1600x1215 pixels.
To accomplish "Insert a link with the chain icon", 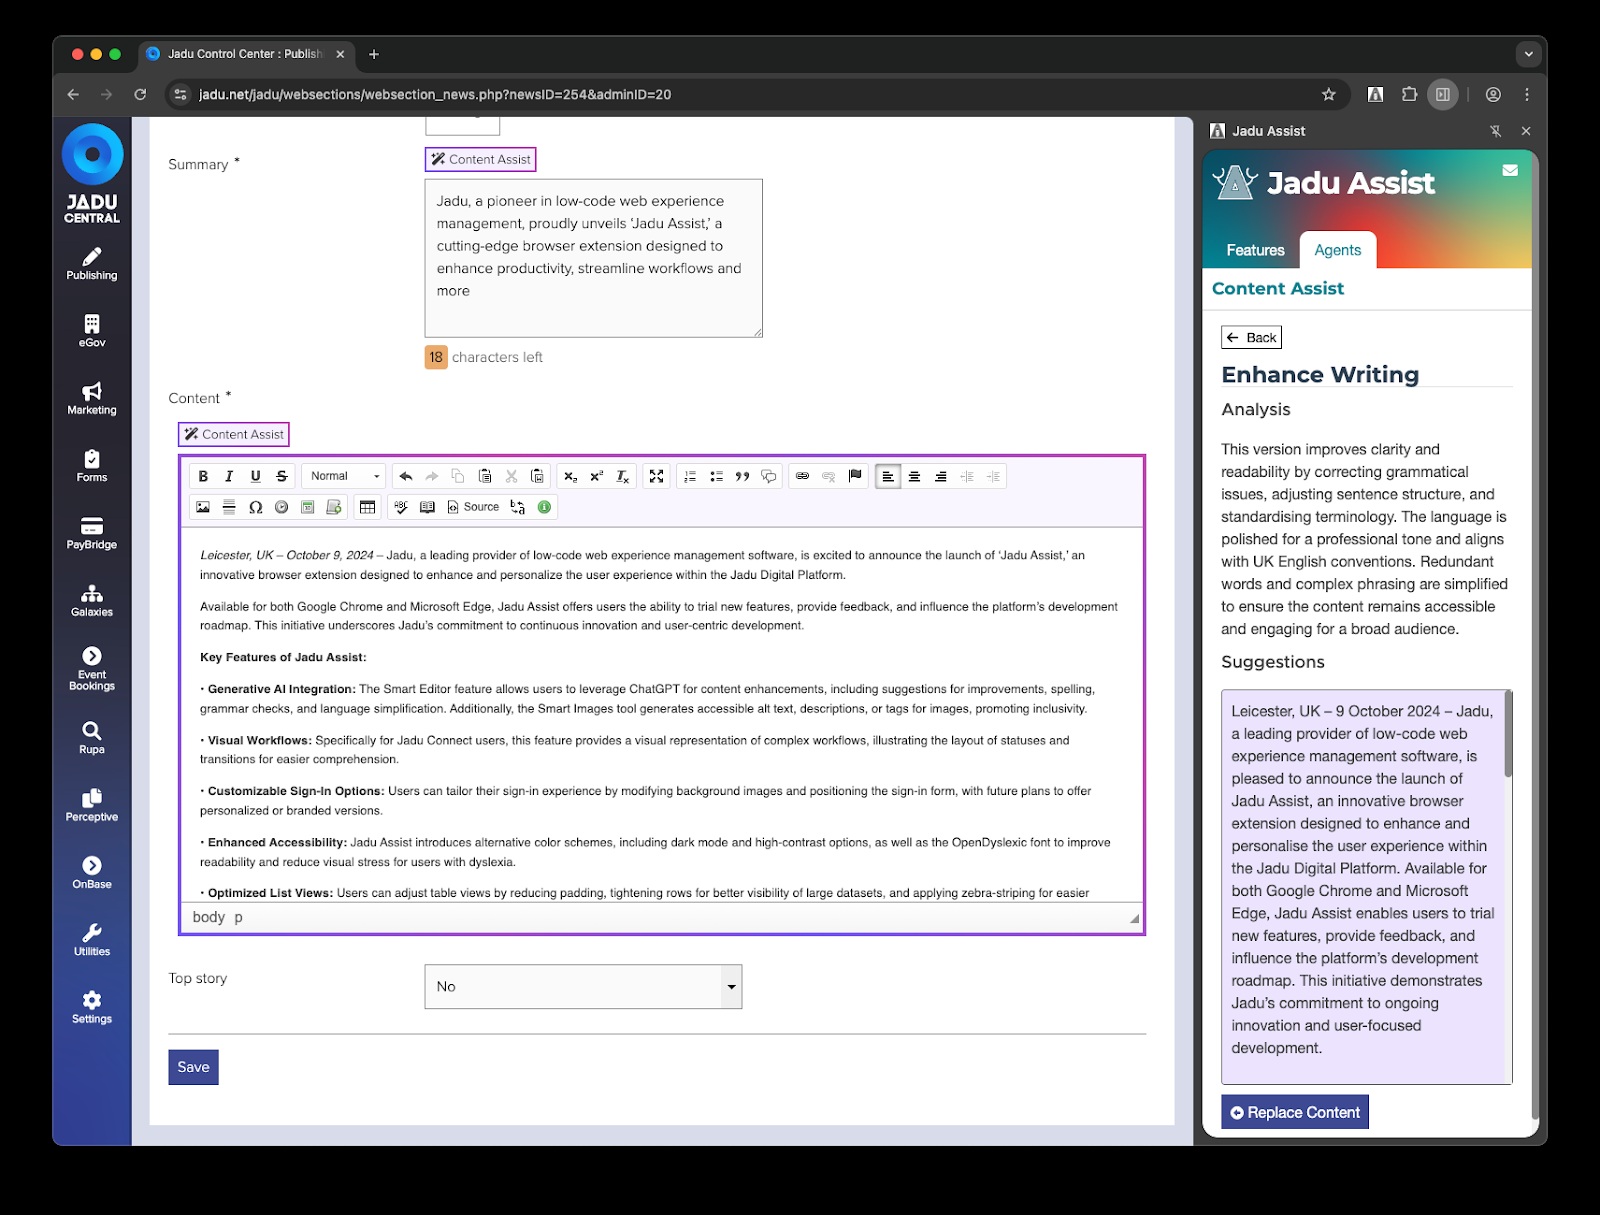I will (x=802, y=476).
